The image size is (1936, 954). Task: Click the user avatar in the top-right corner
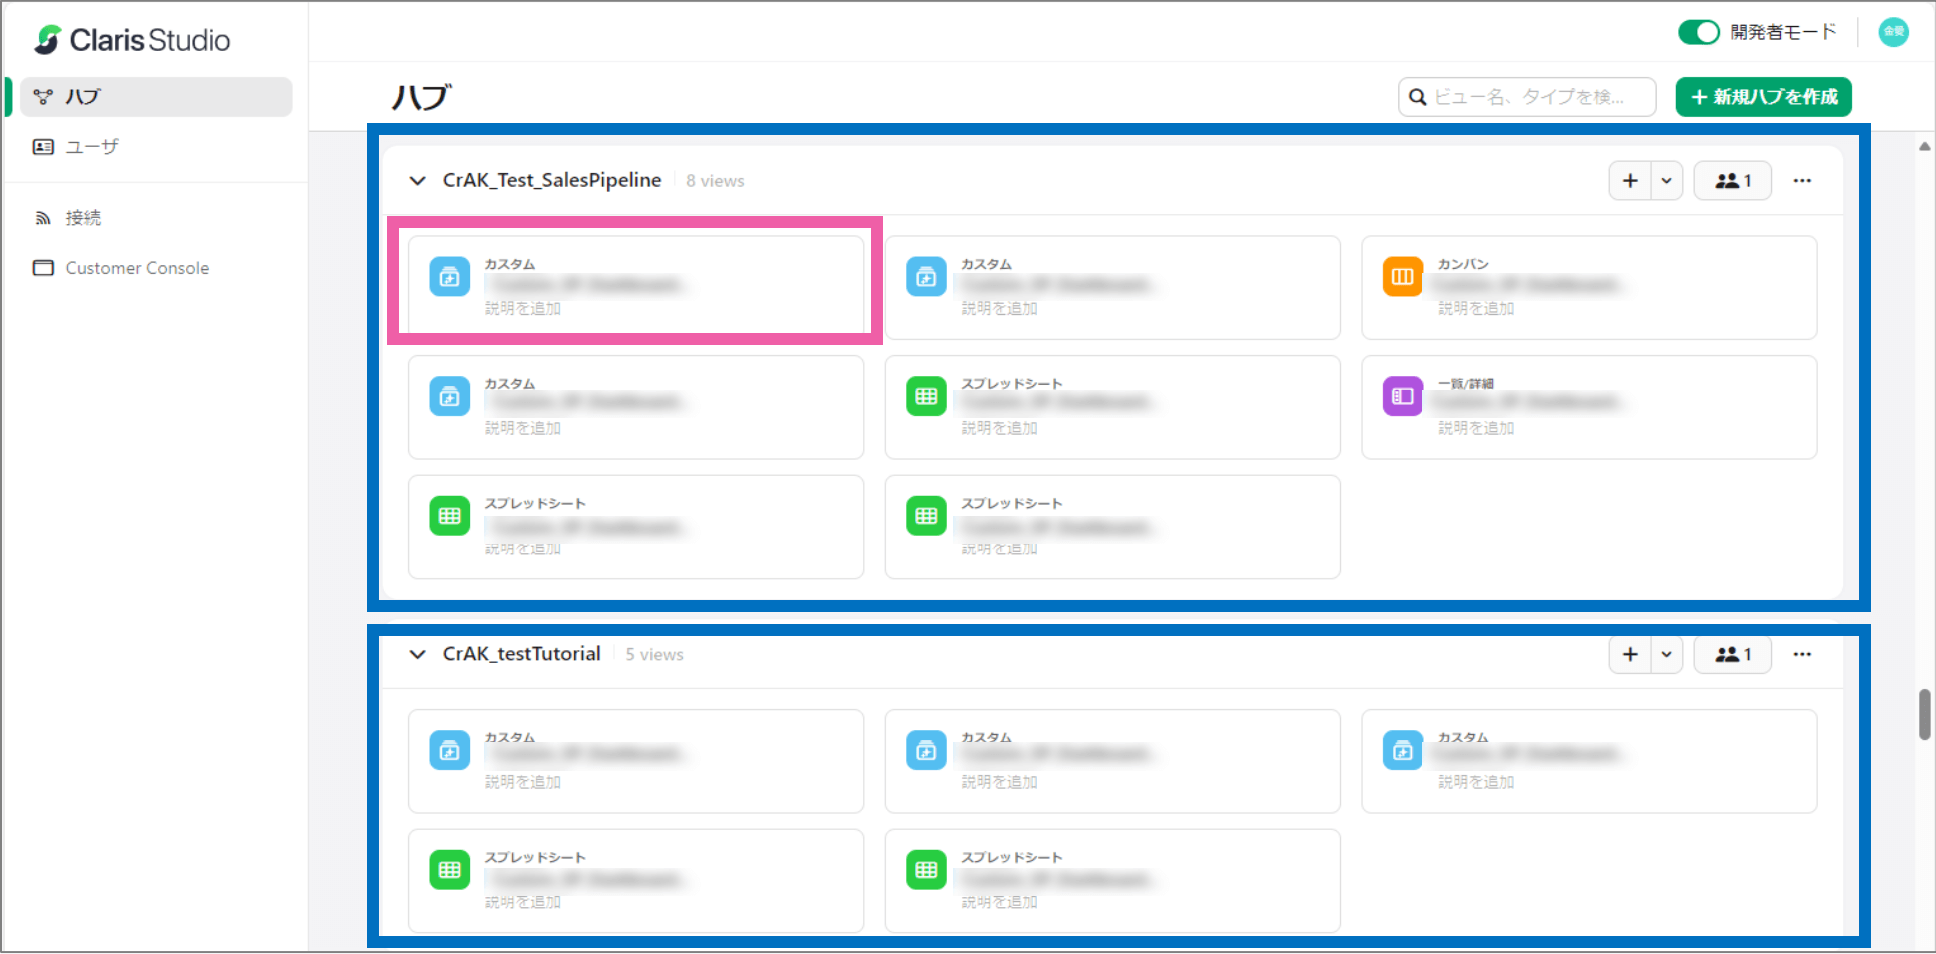tap(1893, 32)
